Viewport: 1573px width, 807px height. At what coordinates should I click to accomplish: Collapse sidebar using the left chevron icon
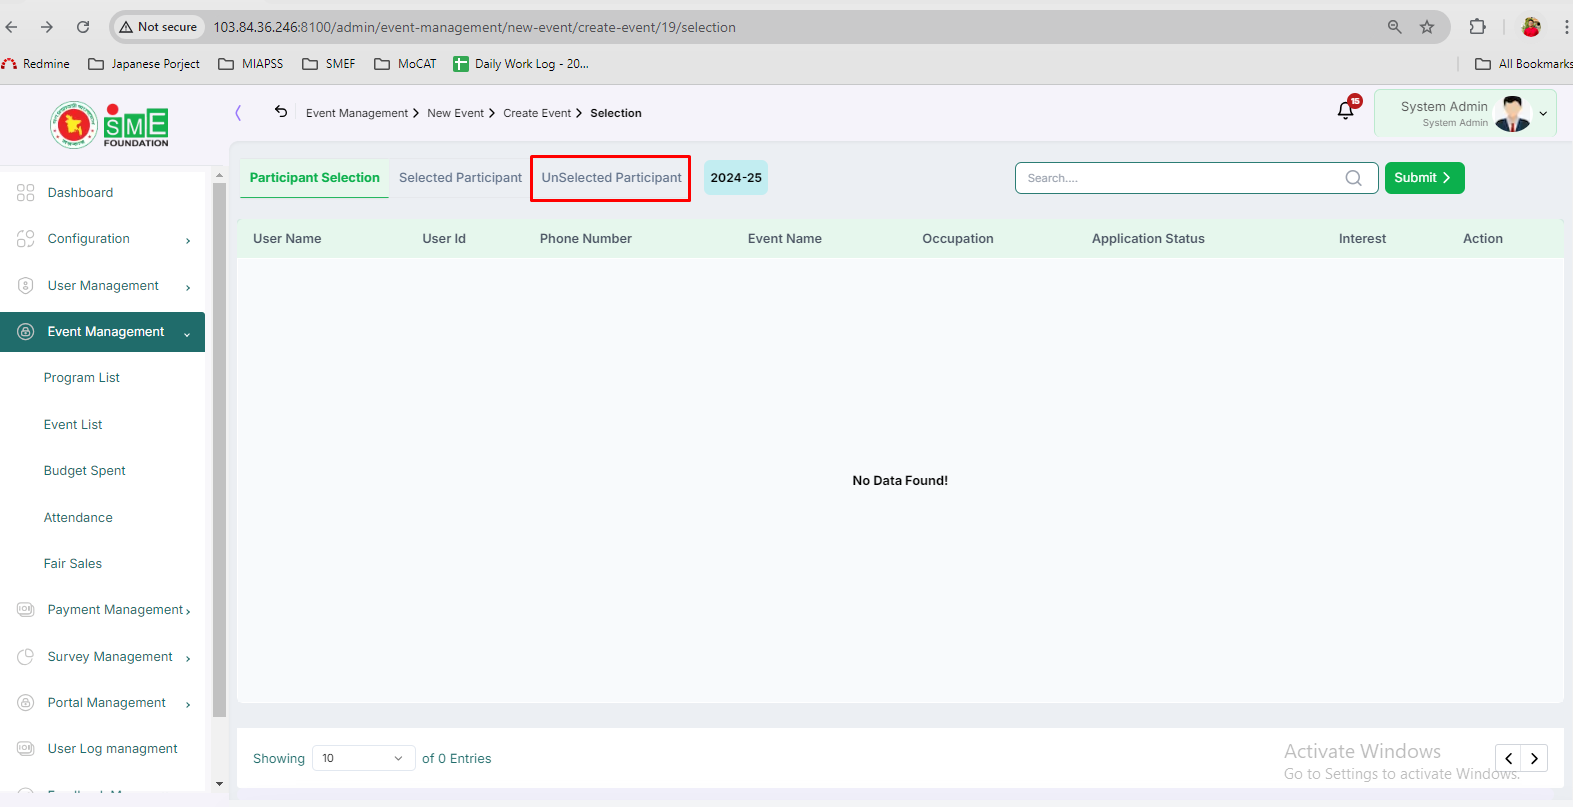238,113
